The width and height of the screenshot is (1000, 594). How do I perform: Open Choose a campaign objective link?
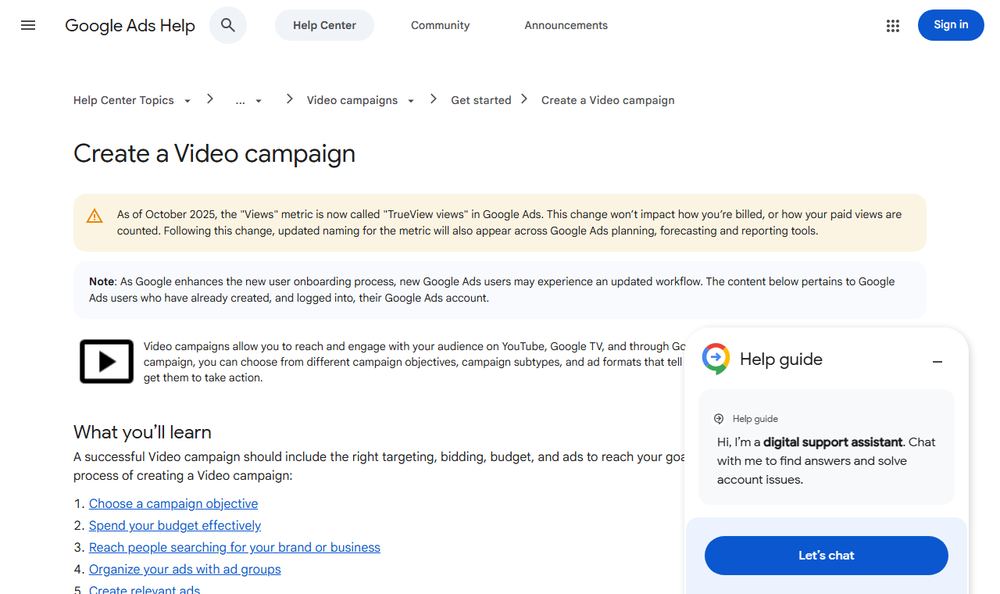point(173,503)
